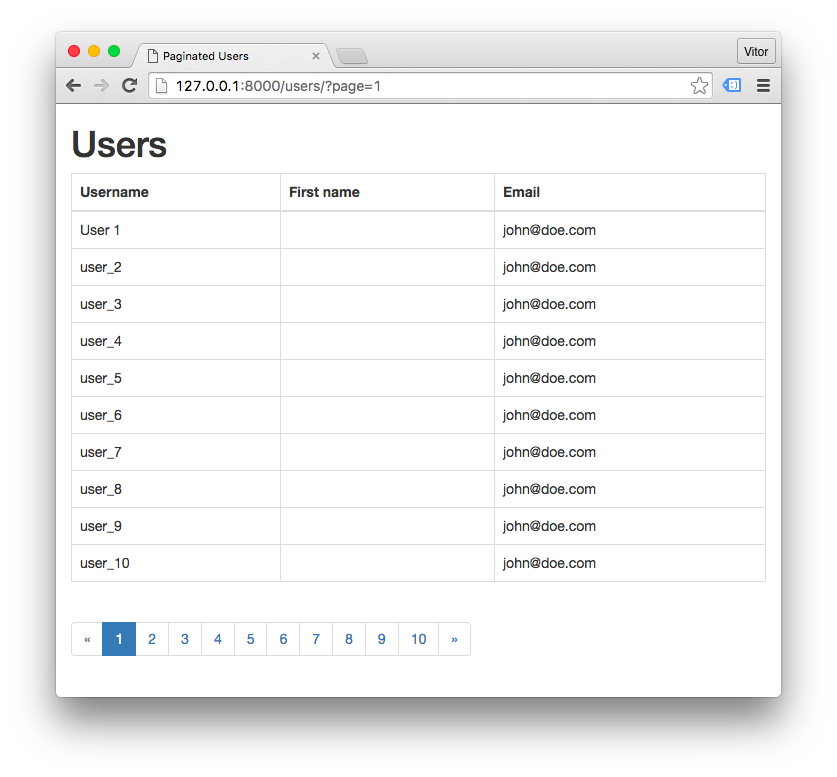Screen dimensions: 837x777
Task: Click john@doe.com email in user_10 row
Action: [549, 563]
